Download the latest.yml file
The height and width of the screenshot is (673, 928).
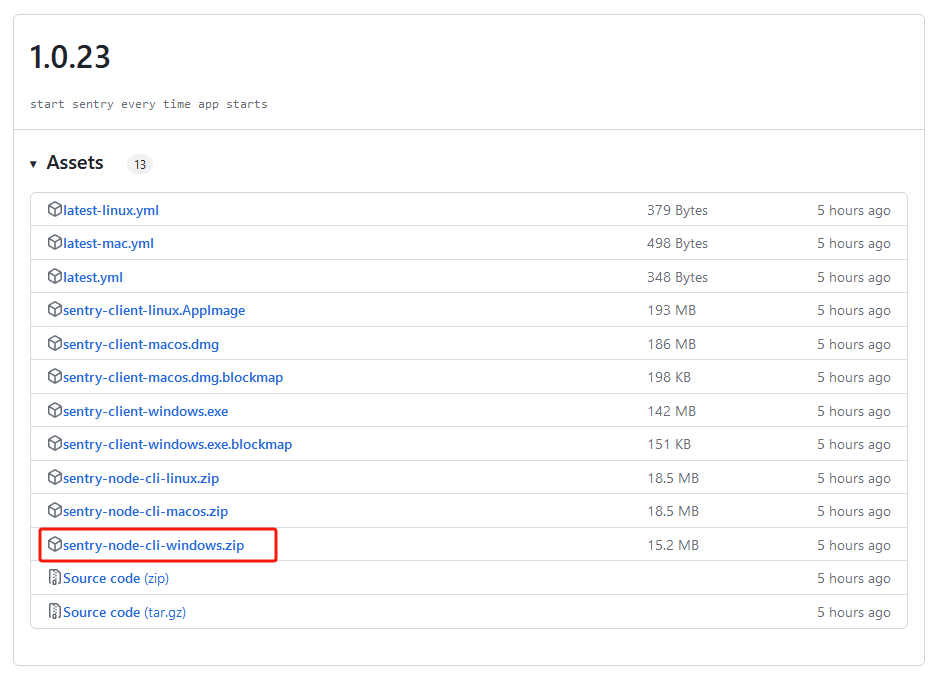point(93,277)
